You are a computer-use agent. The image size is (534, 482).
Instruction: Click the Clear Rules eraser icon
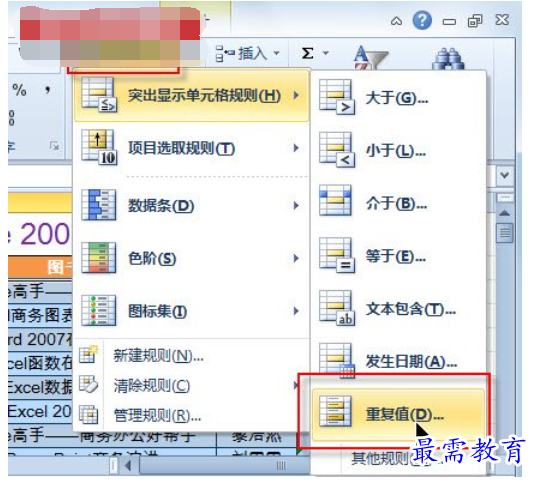pyautogui.click(x=89, y=384)
